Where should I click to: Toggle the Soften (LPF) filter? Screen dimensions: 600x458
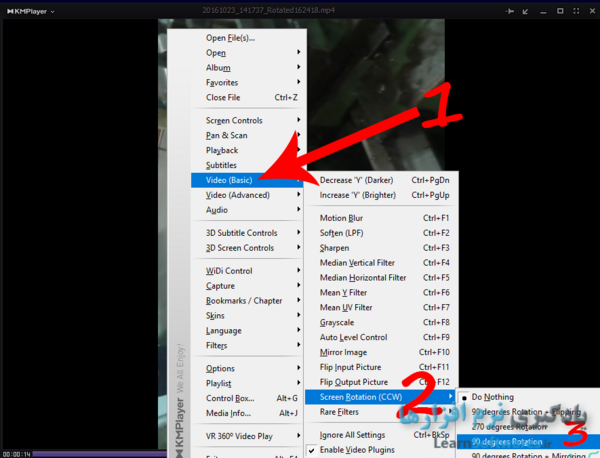[x=380, y=233]
